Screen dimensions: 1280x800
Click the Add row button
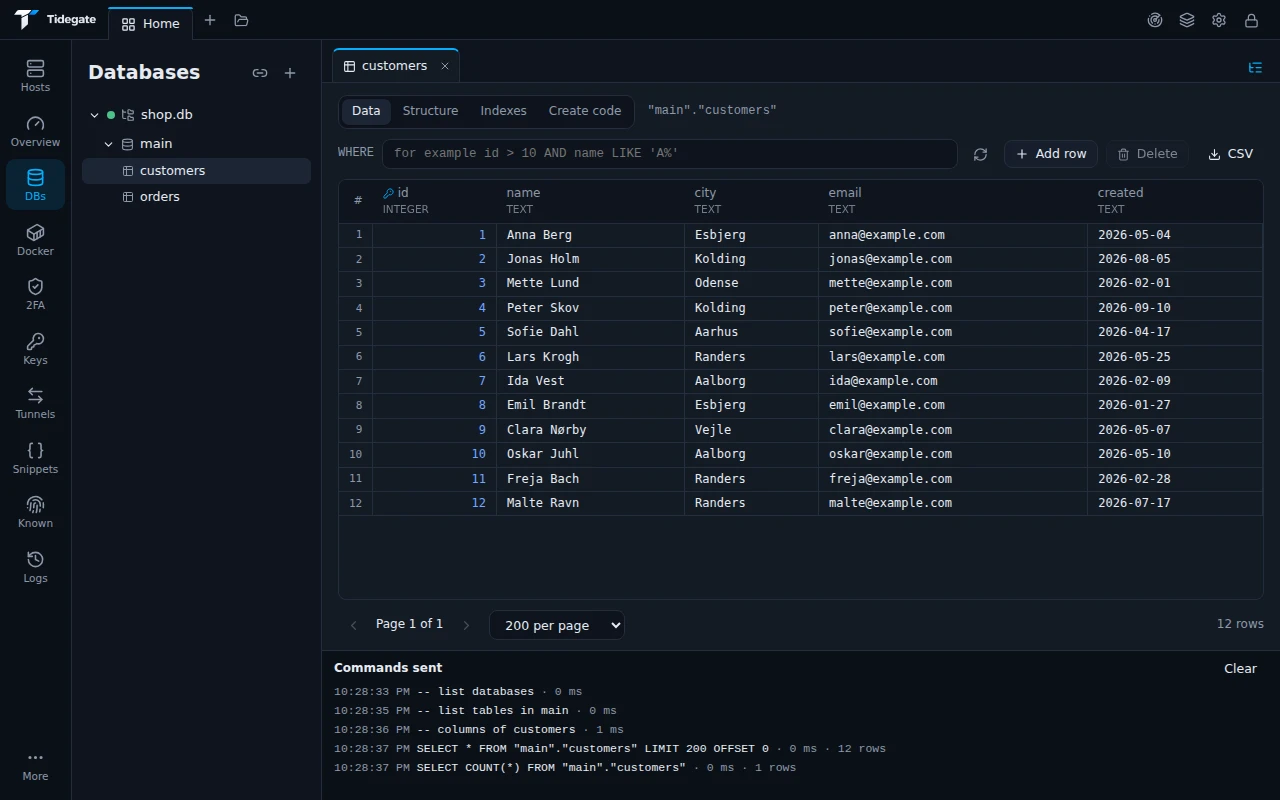1051,154
